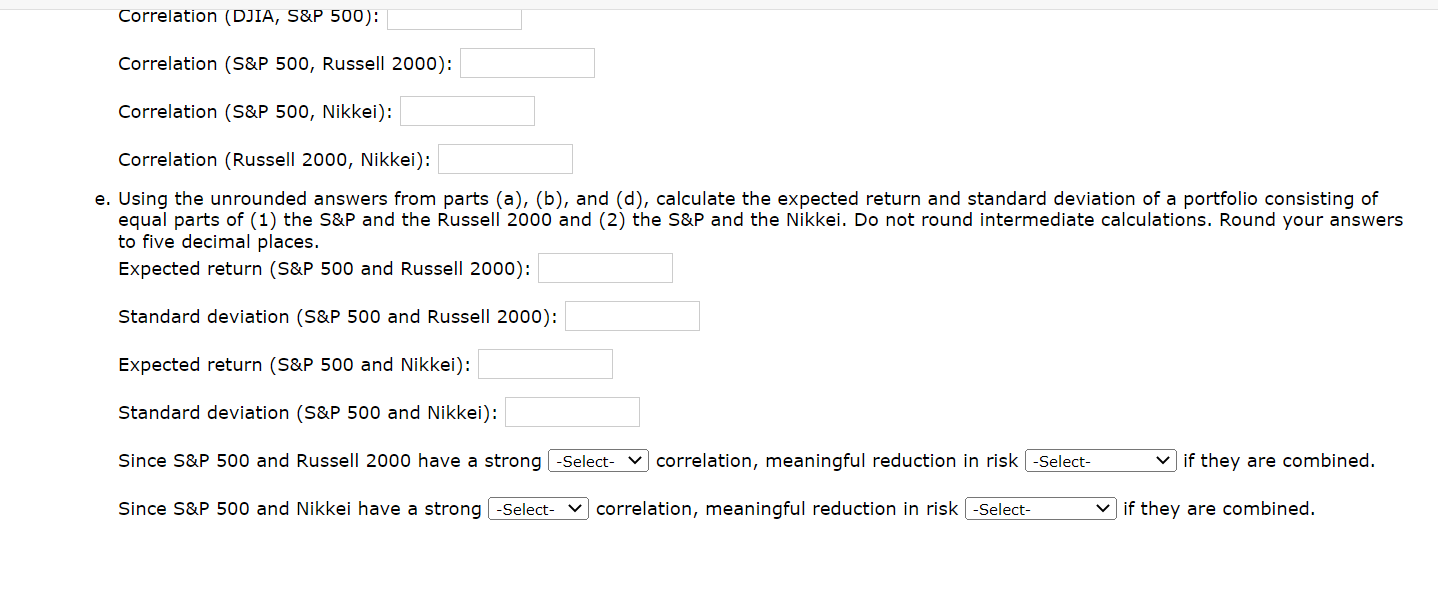Open the risk reduction dropdown in the Nikkei sentence
This screenshot has height=615, width=1438.
pyautogui.click(x=1040, y=508)
